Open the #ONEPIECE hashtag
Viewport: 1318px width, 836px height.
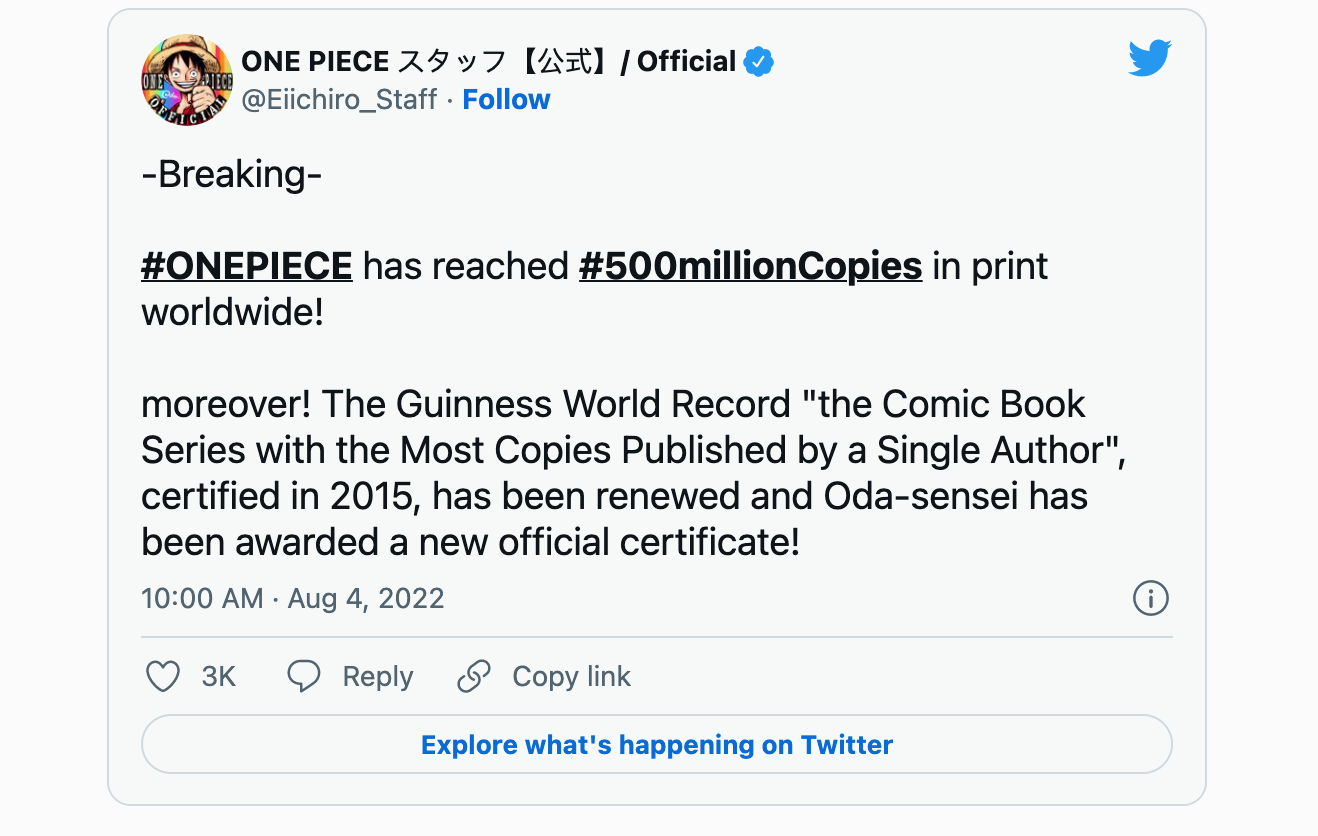246,266
